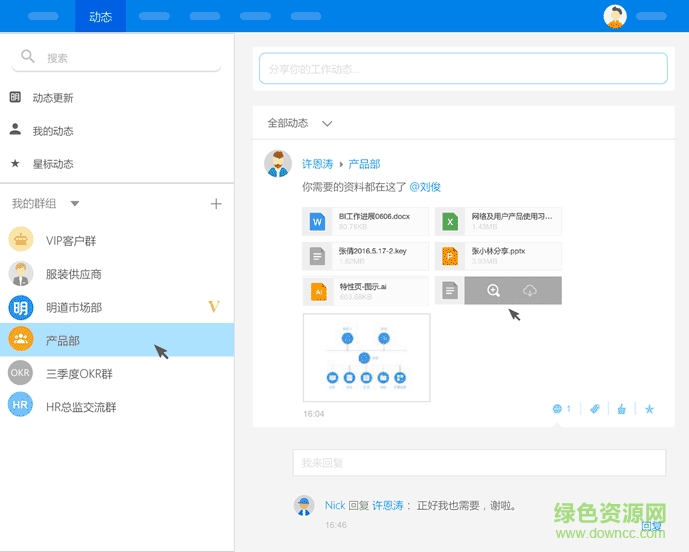Open the BI工作进展0606.docx file
689x552 pixels.
click(365, 221)
